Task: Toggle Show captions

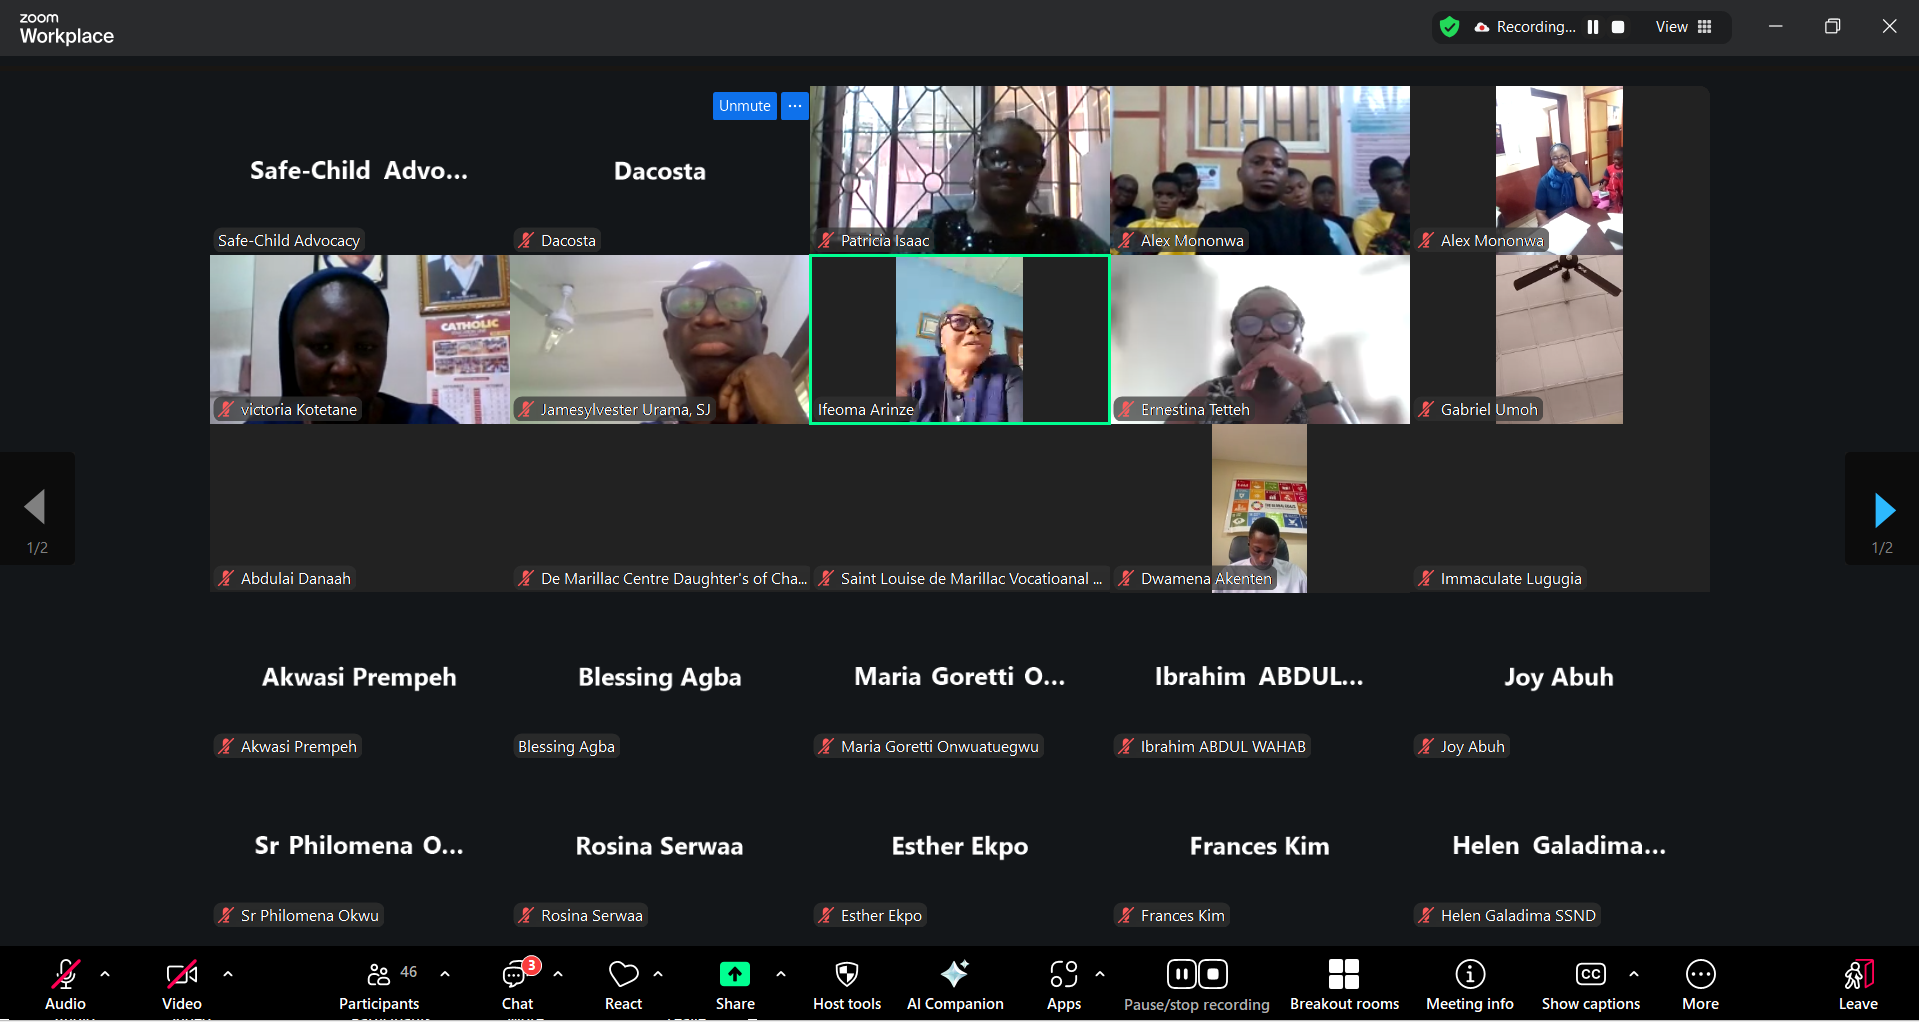Action: [x=1590, y=984]
